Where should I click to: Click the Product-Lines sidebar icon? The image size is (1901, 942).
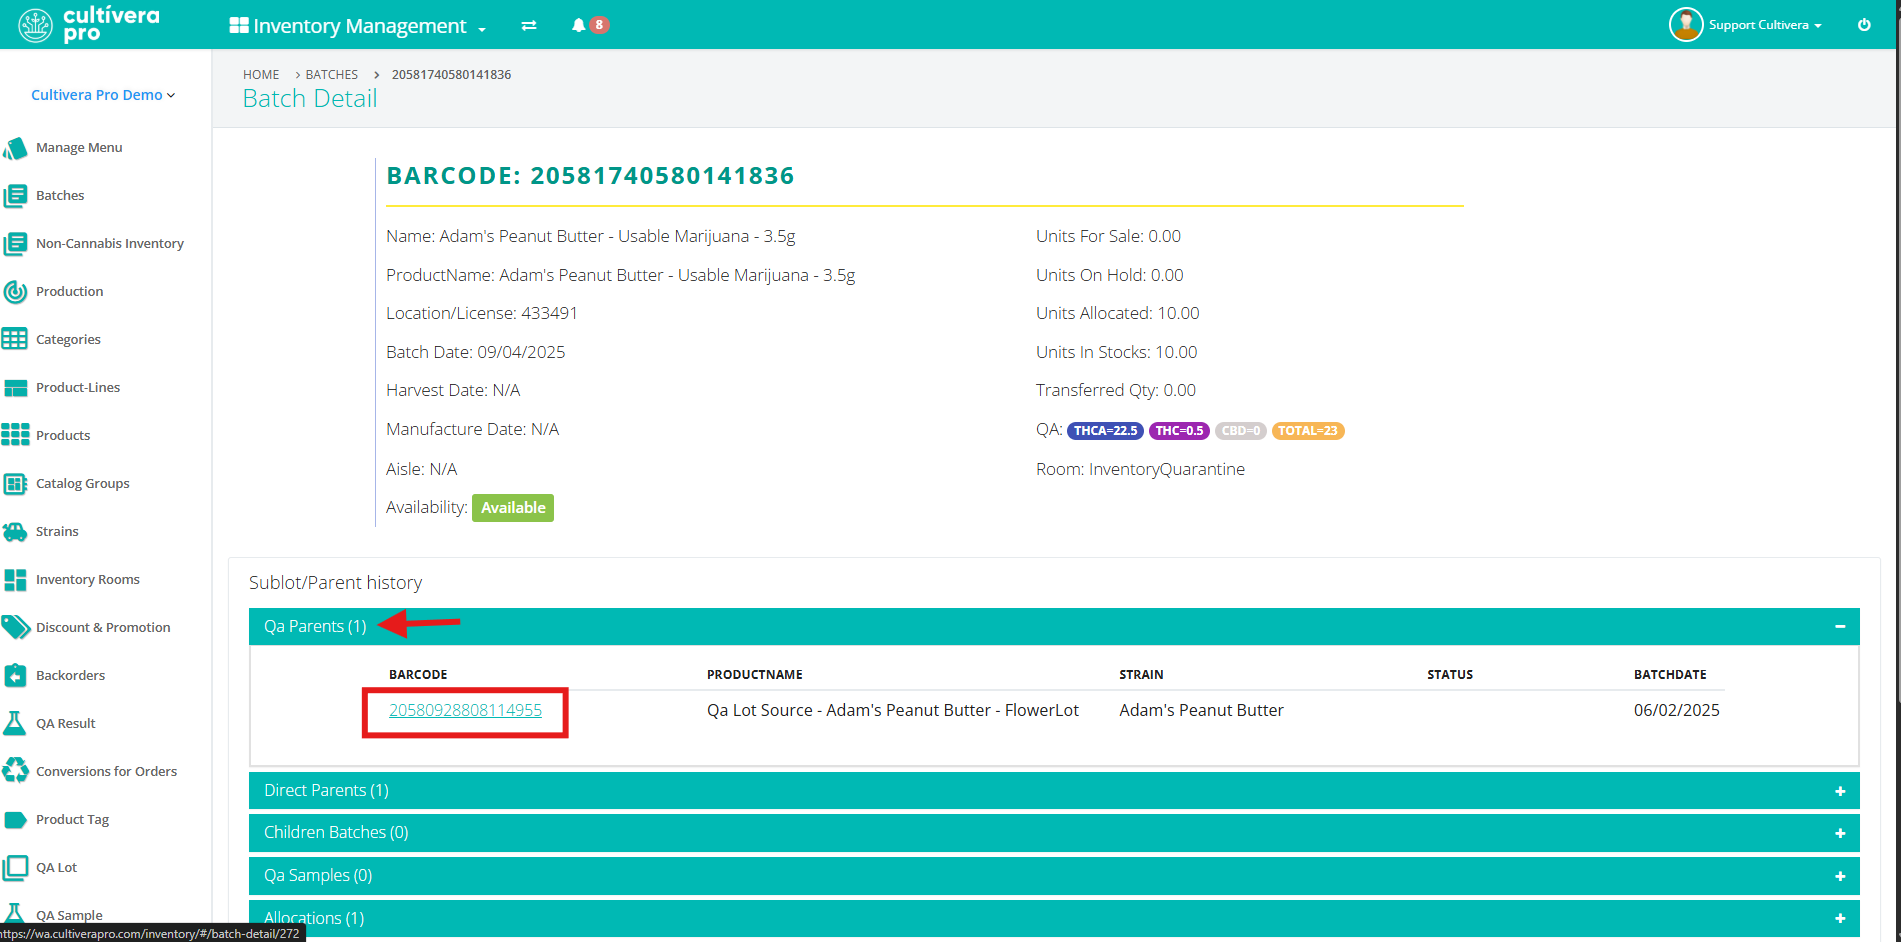point(15,388)
